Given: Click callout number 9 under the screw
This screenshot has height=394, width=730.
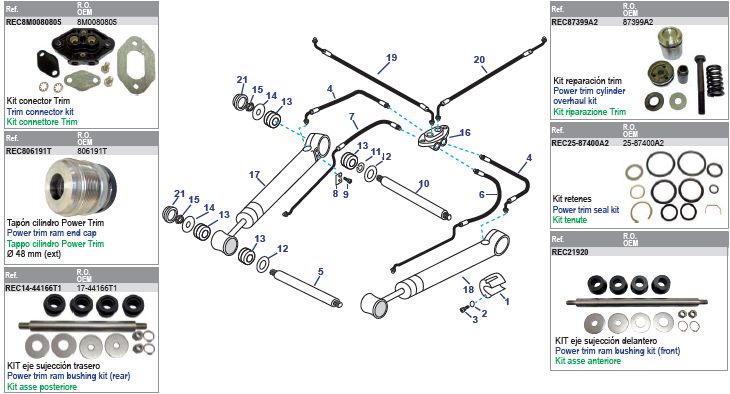Looking at the screenshot, I should (x=345, y=194).
